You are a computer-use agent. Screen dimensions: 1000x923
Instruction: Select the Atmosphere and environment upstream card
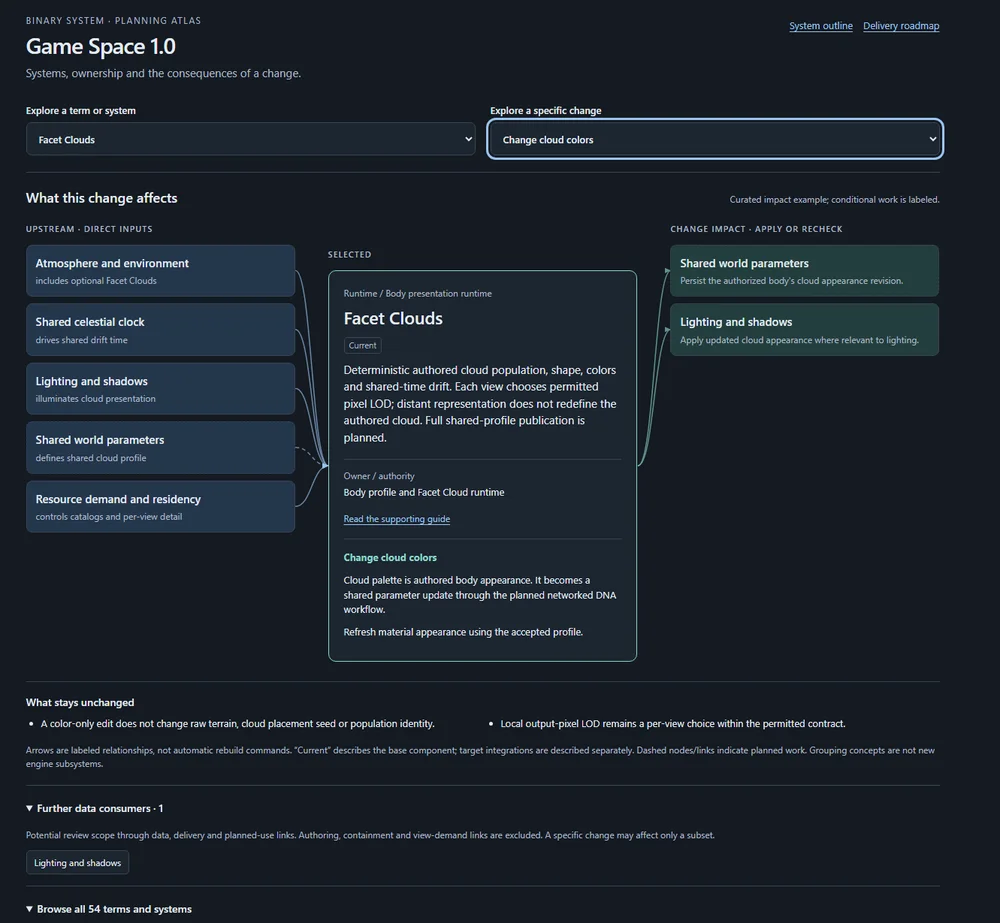pos(161,270)
